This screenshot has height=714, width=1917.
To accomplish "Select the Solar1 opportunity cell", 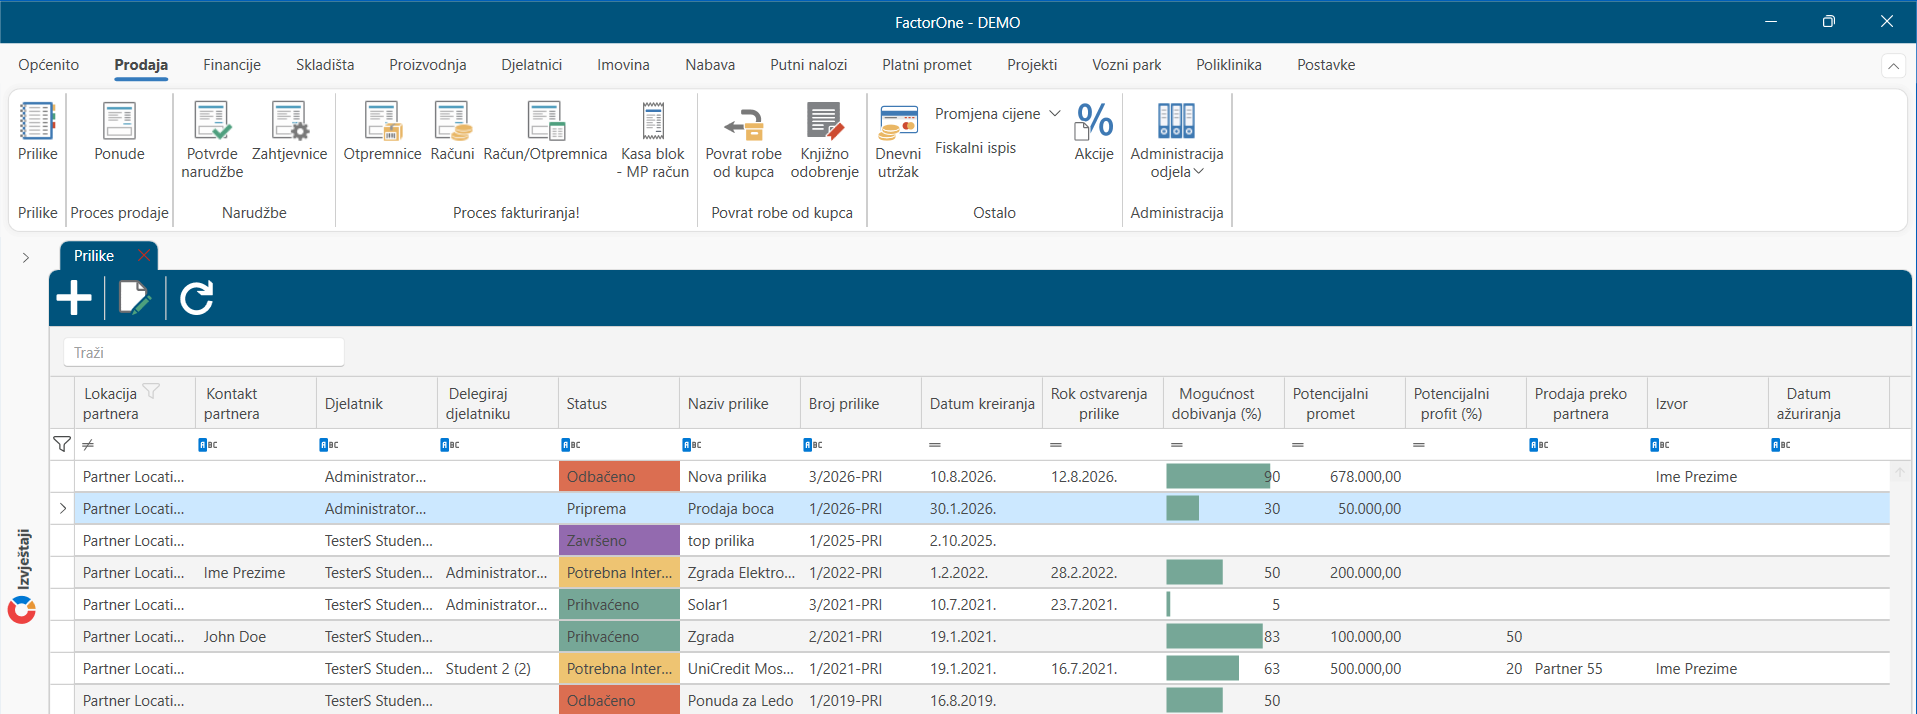I will coord(740,605).
